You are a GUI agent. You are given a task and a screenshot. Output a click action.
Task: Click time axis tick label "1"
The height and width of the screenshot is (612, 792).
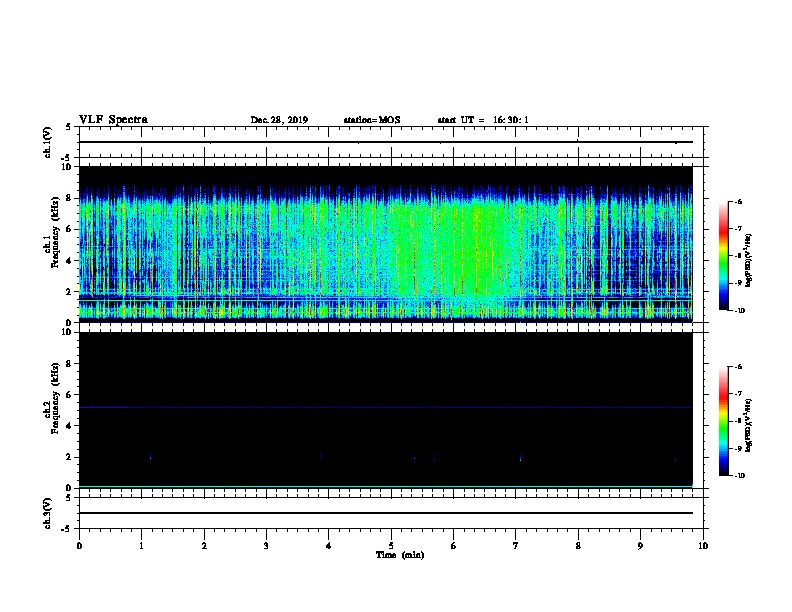click(141, 546)
